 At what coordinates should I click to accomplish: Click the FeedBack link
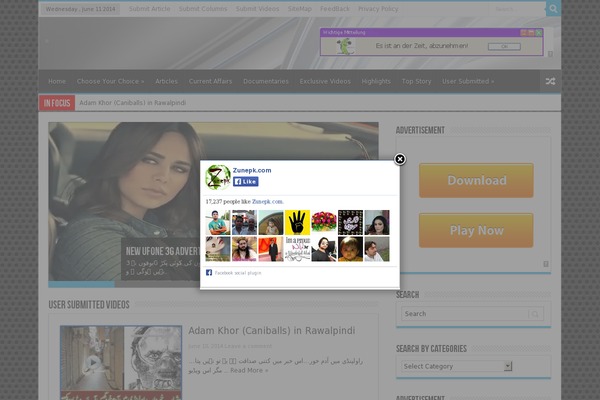tap(335, 8)
